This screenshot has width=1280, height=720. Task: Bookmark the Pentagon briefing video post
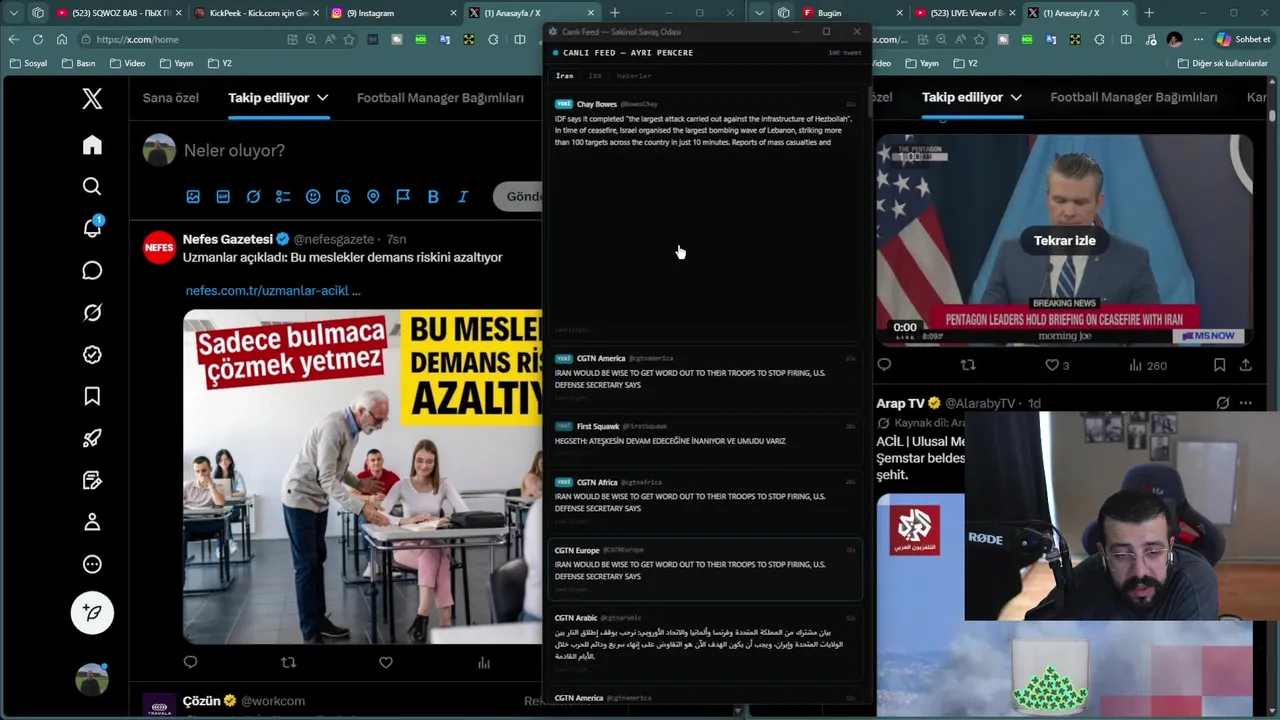click(x=1219, y=365)
